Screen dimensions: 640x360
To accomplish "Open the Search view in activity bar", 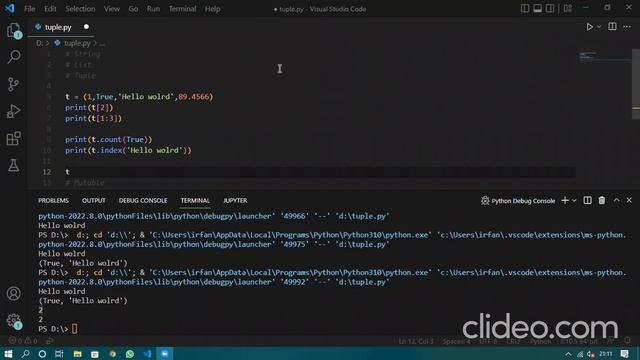I will click(x=13, y=57).
